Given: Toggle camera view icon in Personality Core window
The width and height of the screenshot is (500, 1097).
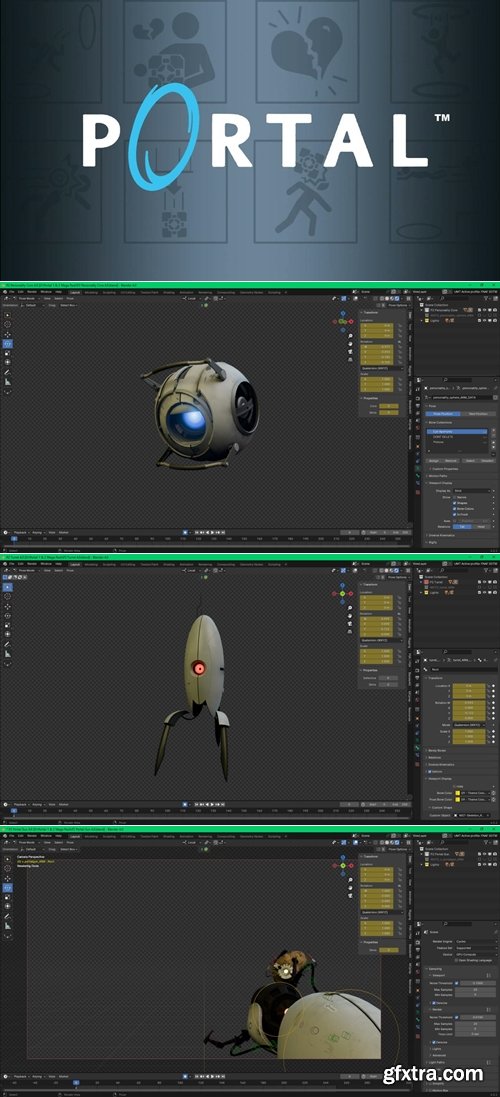Looking at the screenshot, I should pos(350,353).
